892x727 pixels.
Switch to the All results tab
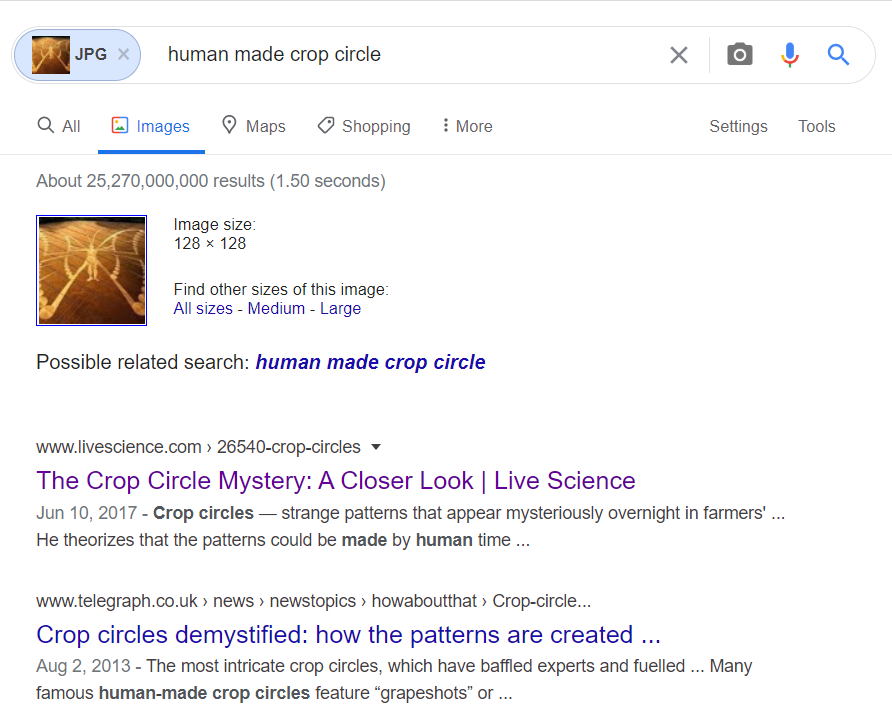59,126
